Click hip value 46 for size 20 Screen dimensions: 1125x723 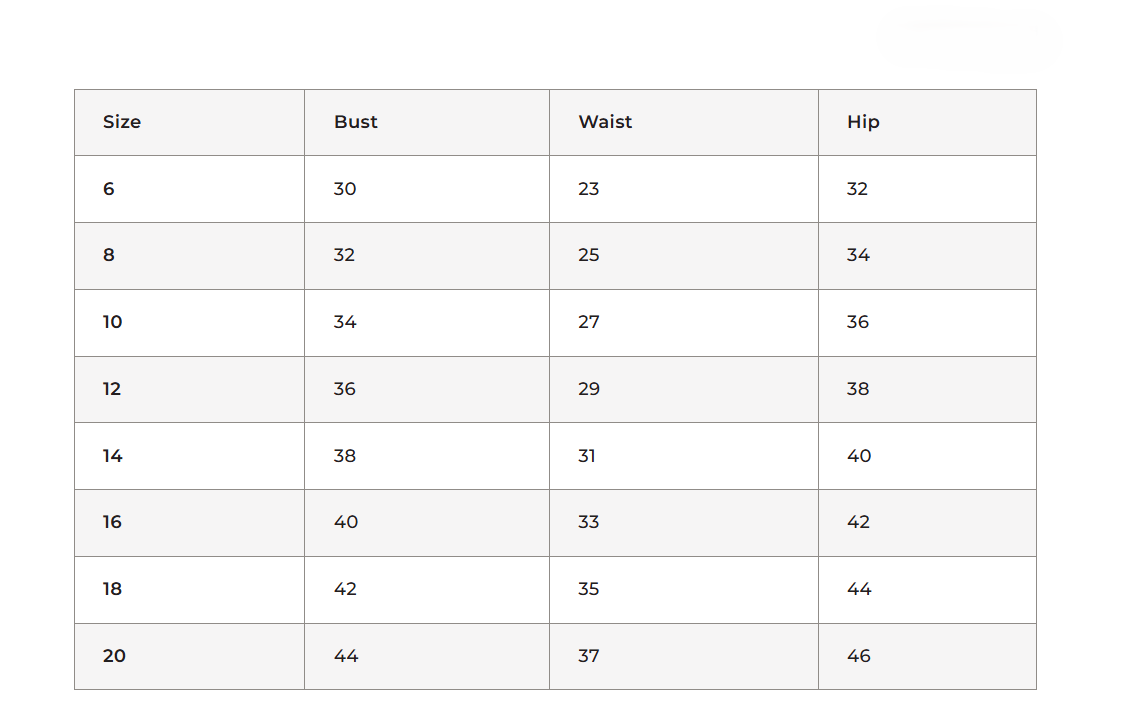859,656
